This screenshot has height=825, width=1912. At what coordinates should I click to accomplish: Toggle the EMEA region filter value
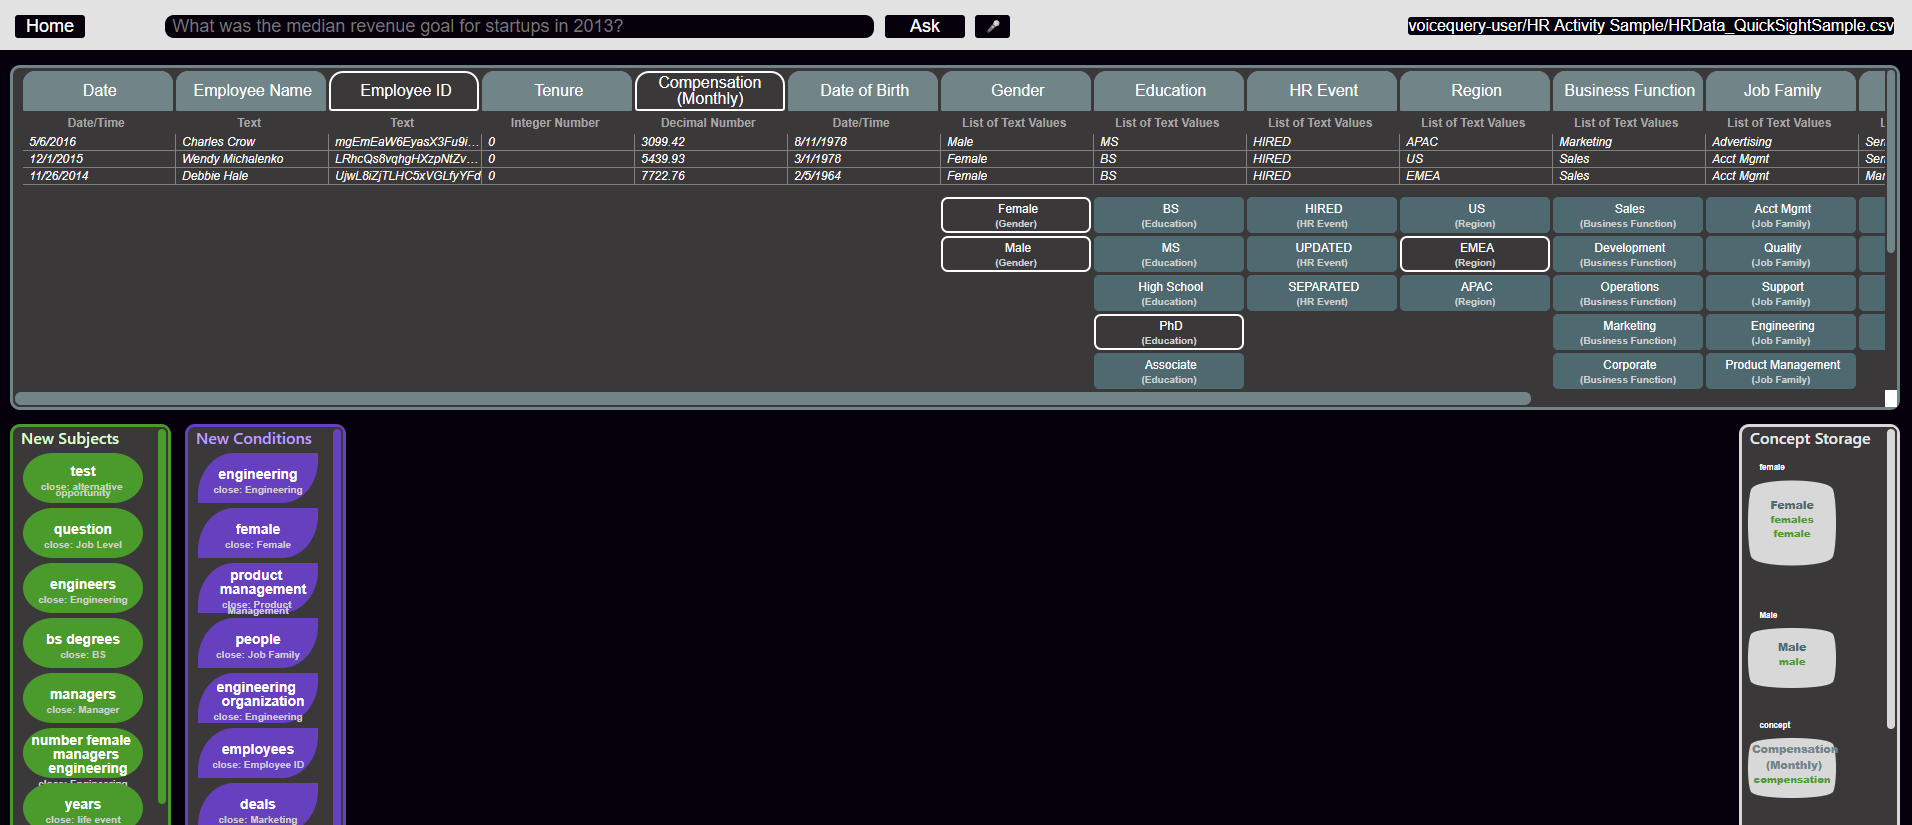click(1475, 254)
